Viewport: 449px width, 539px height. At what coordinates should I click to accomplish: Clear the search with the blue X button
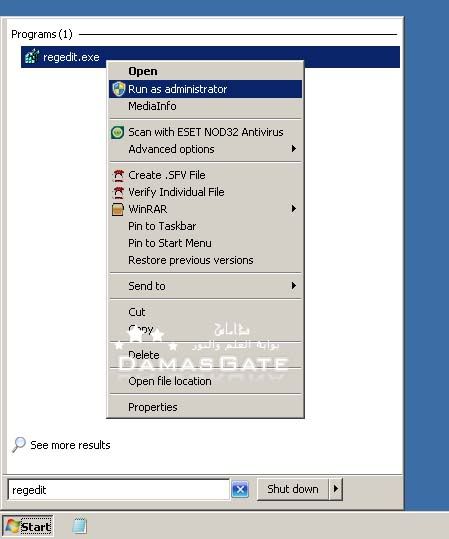pyautogui.click(x=240, y=489)
